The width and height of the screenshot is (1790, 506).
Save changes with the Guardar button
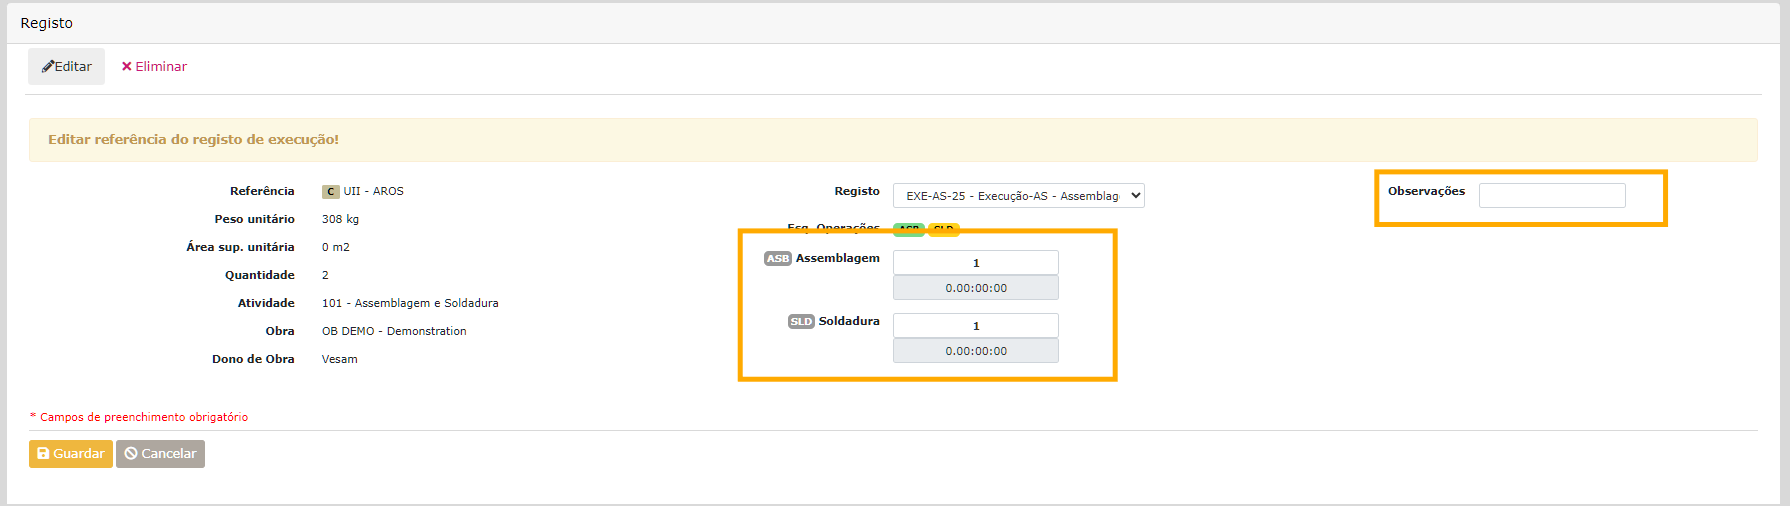click(70, 454)
